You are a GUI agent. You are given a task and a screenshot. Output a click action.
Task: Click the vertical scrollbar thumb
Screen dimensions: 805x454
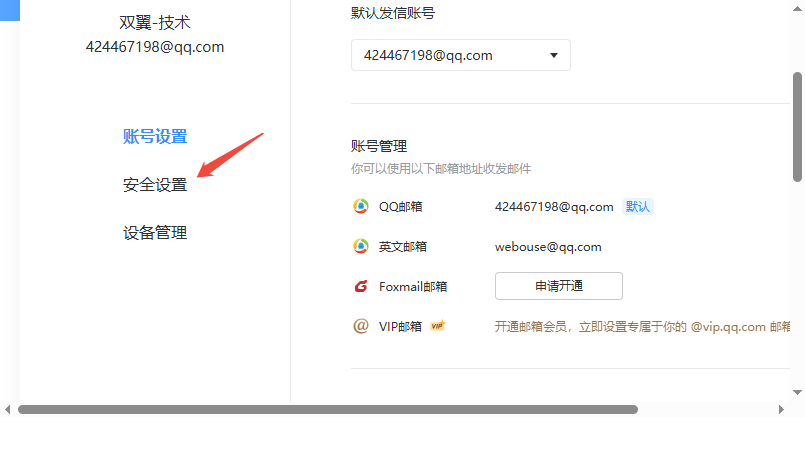[x=797, y=127]
